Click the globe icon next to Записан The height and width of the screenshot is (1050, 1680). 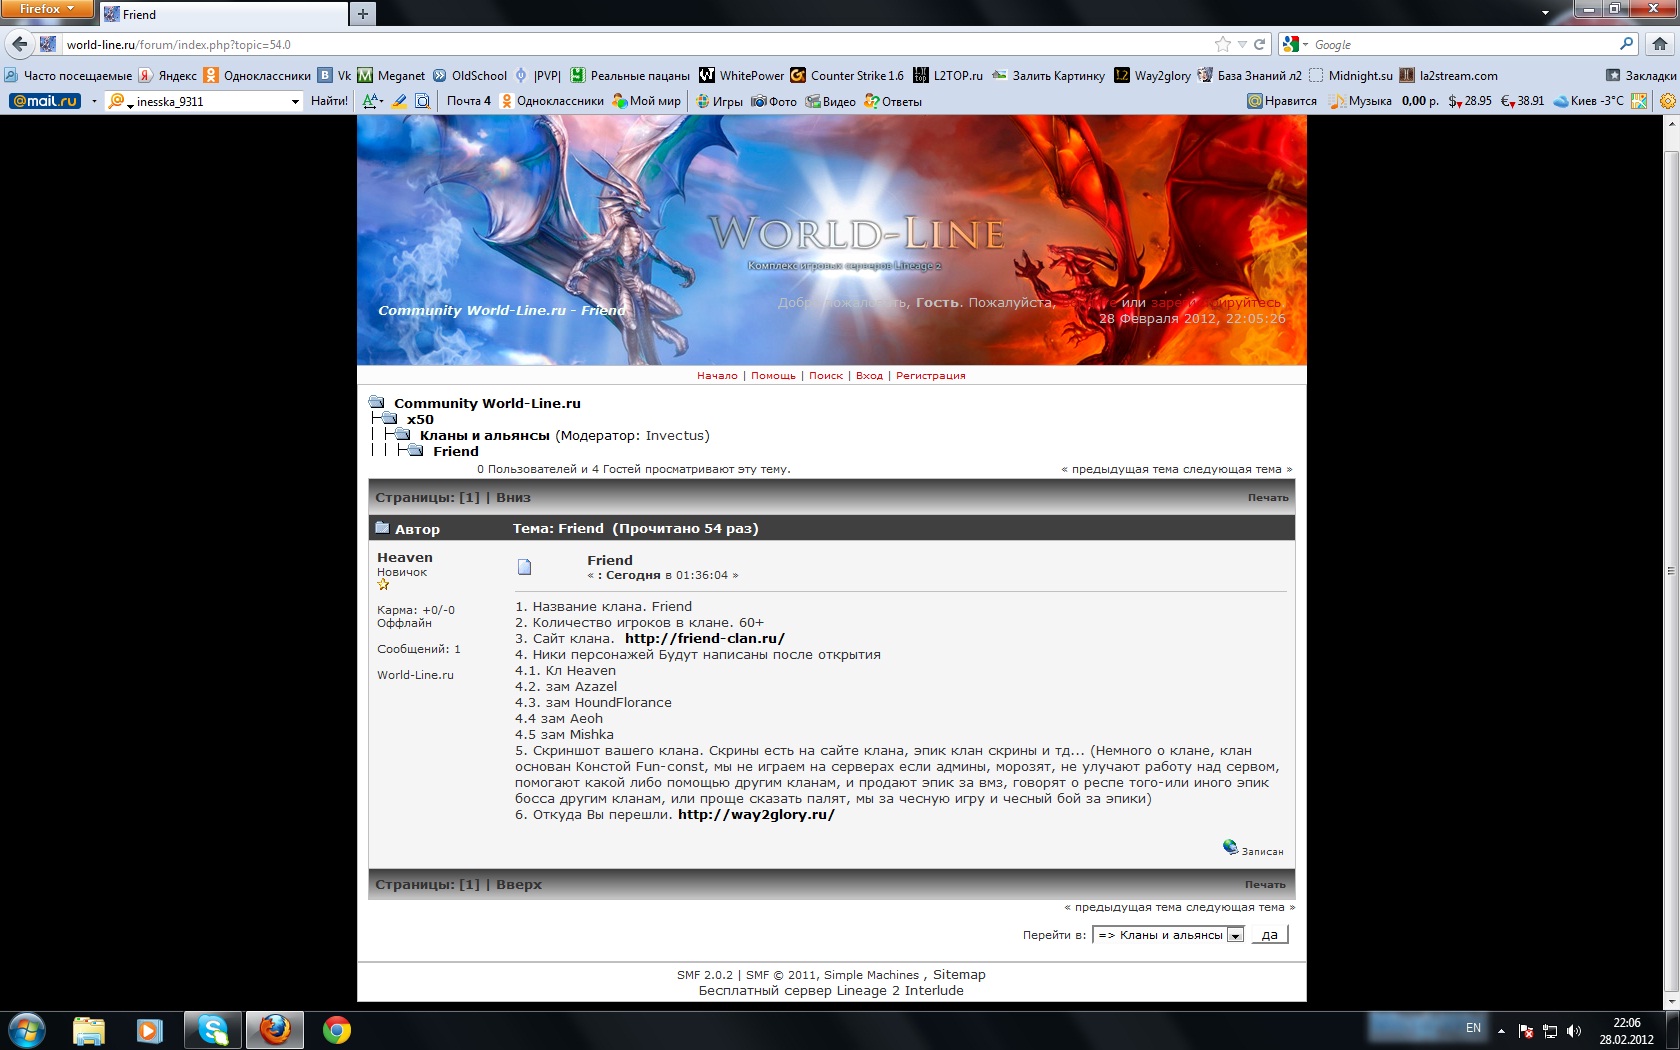tap(1230, 847)
